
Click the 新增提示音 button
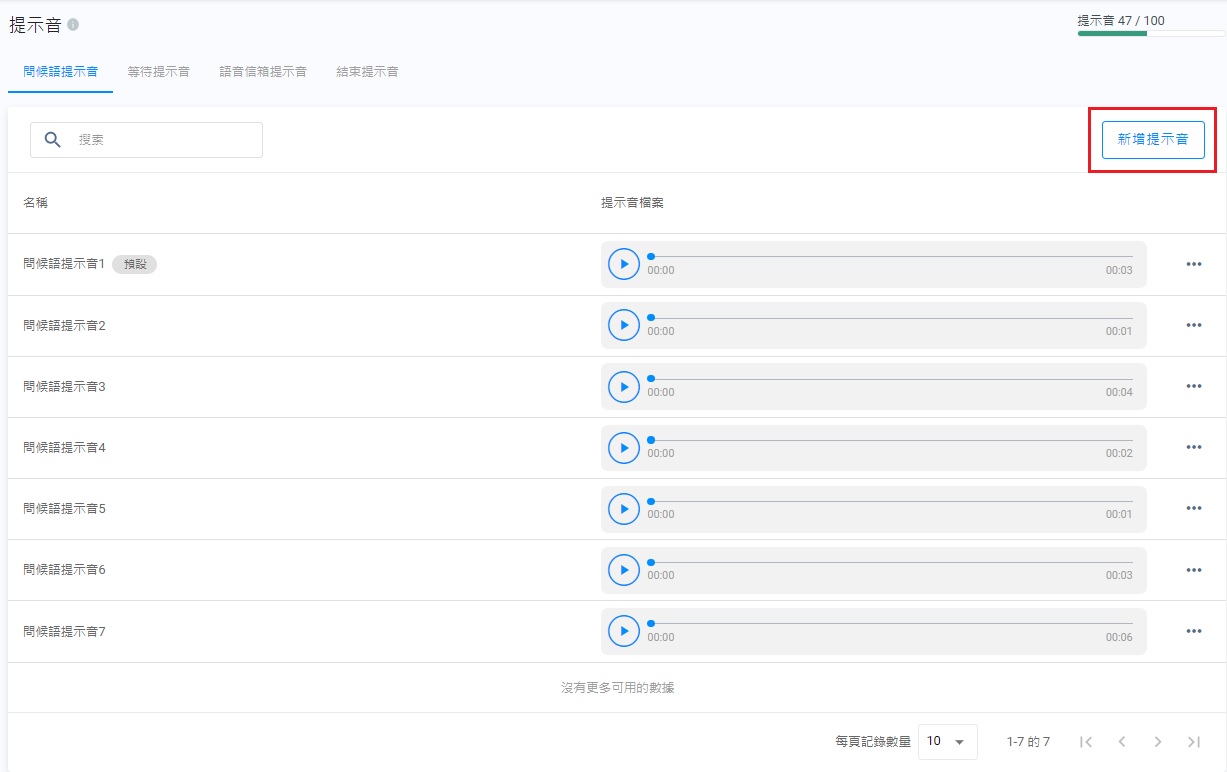point(1152,139)
